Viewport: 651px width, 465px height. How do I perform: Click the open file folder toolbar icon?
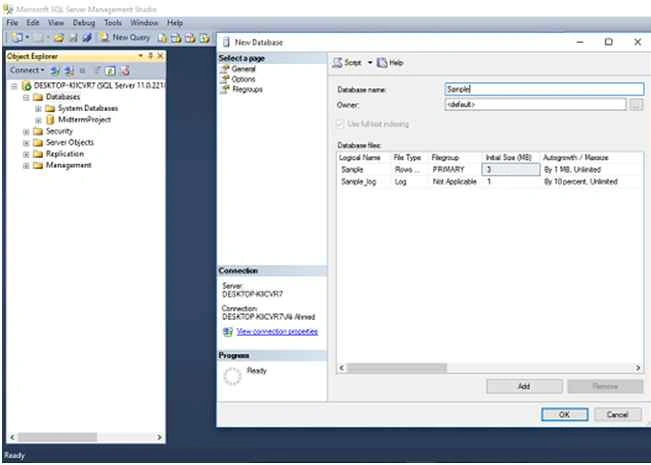coord(59,38)
